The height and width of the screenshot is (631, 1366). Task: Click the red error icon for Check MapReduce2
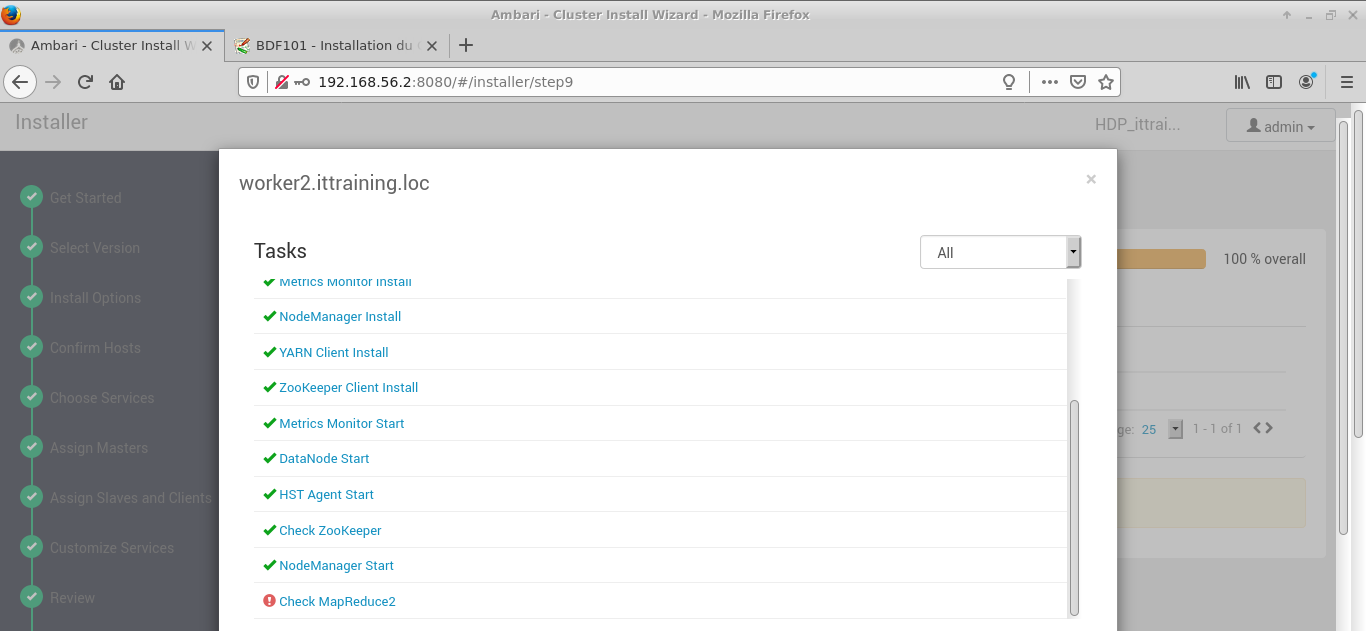pos(269,601)
